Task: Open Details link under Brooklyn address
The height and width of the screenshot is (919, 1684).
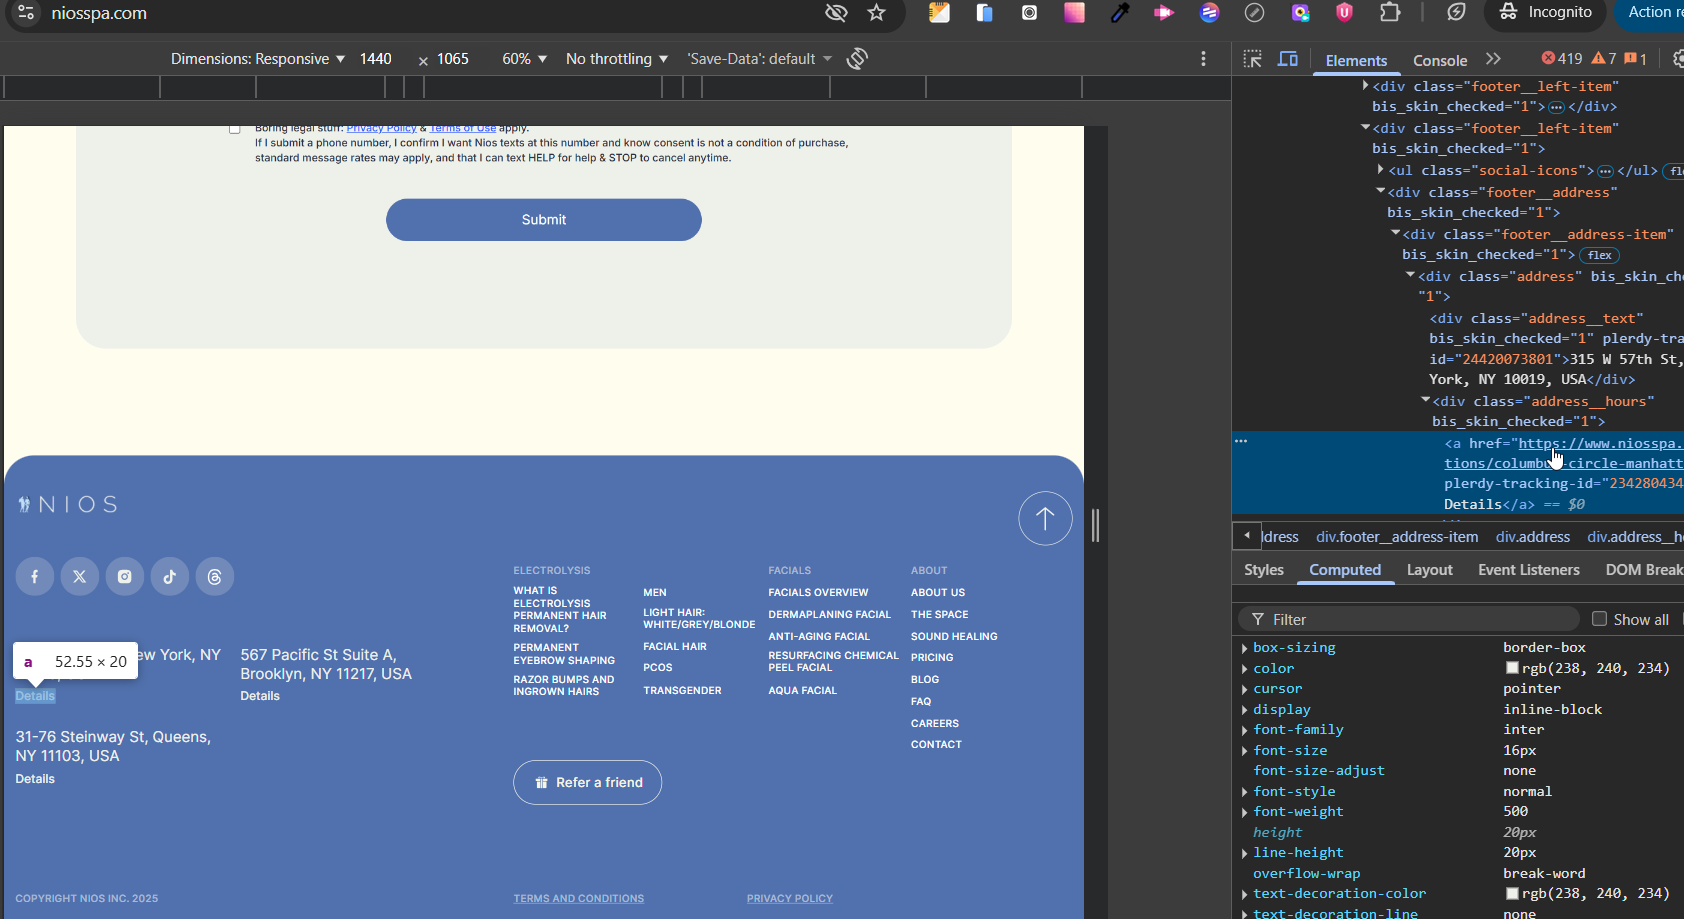Action: coord(260,696)
